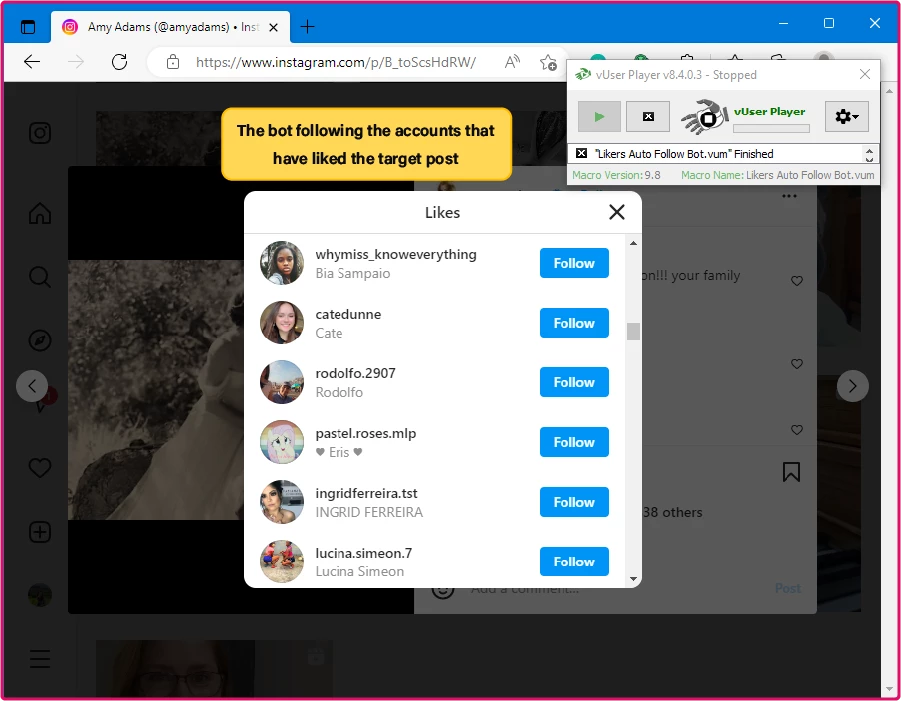
Task: Click username lucina.simeon.7
Action: click(363, 553)
